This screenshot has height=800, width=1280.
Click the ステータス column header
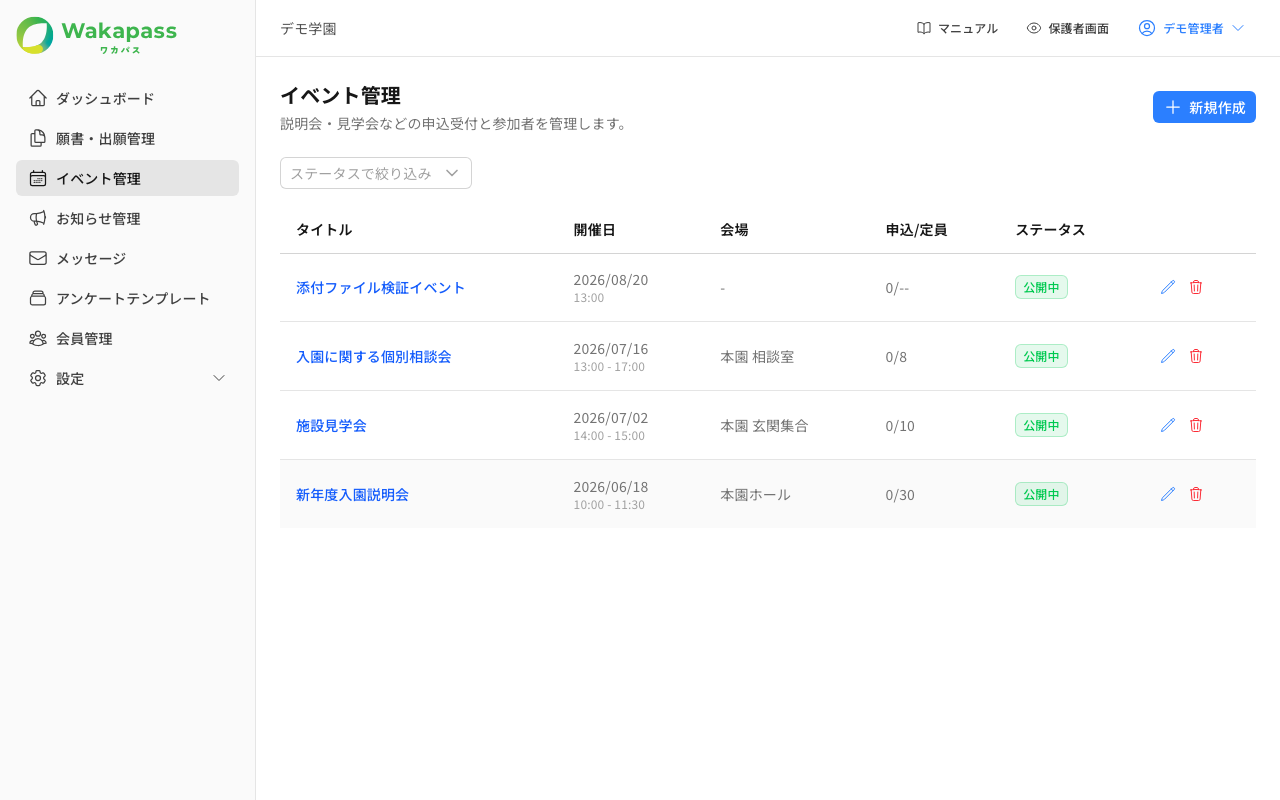[1050, 229]
